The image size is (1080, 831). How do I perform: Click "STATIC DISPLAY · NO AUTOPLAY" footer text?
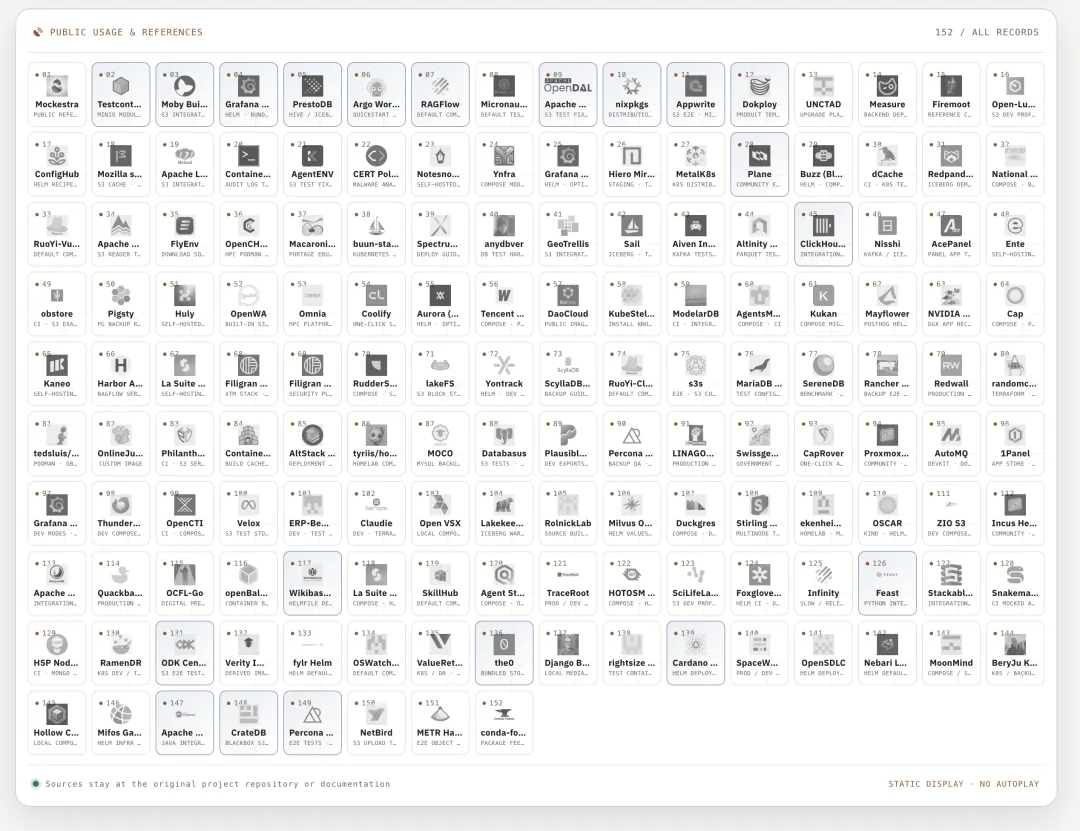pyautogui.click(x=964, y=784)
